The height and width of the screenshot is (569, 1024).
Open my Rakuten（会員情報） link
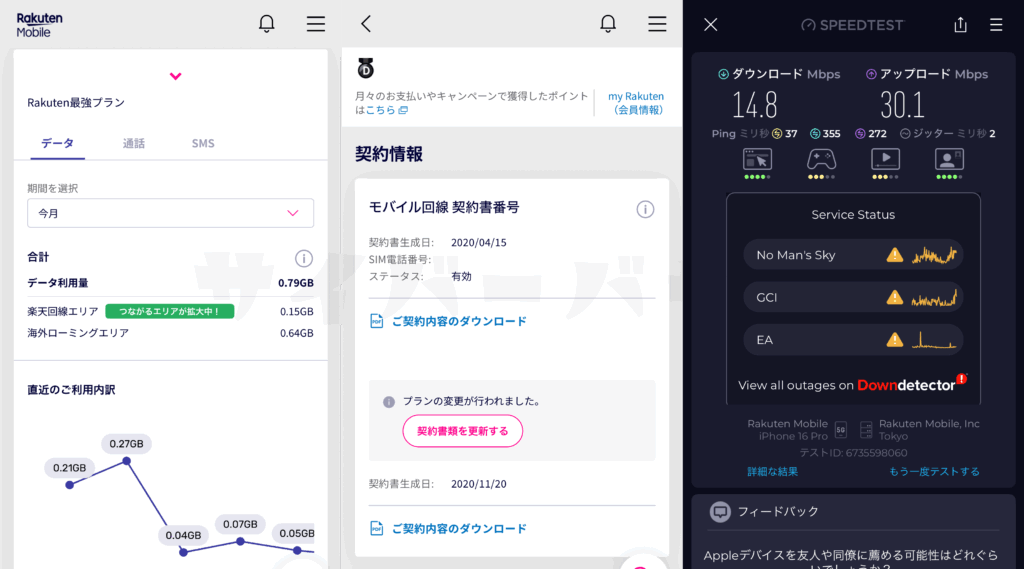point(636,103)
